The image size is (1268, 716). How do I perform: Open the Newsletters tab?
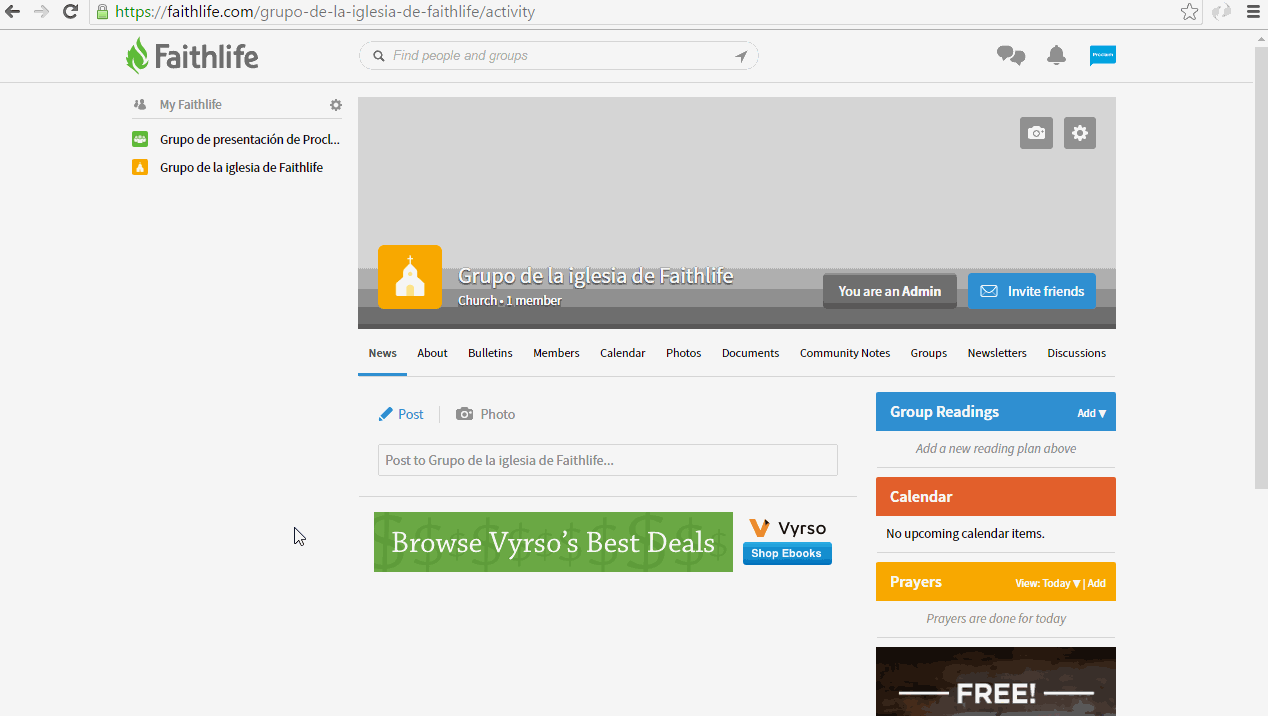(997, 353)
